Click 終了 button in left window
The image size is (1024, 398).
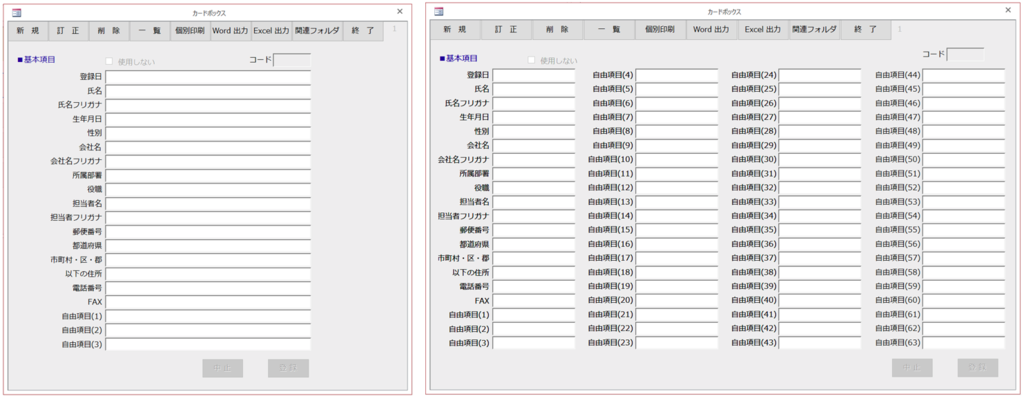point(362,31)
